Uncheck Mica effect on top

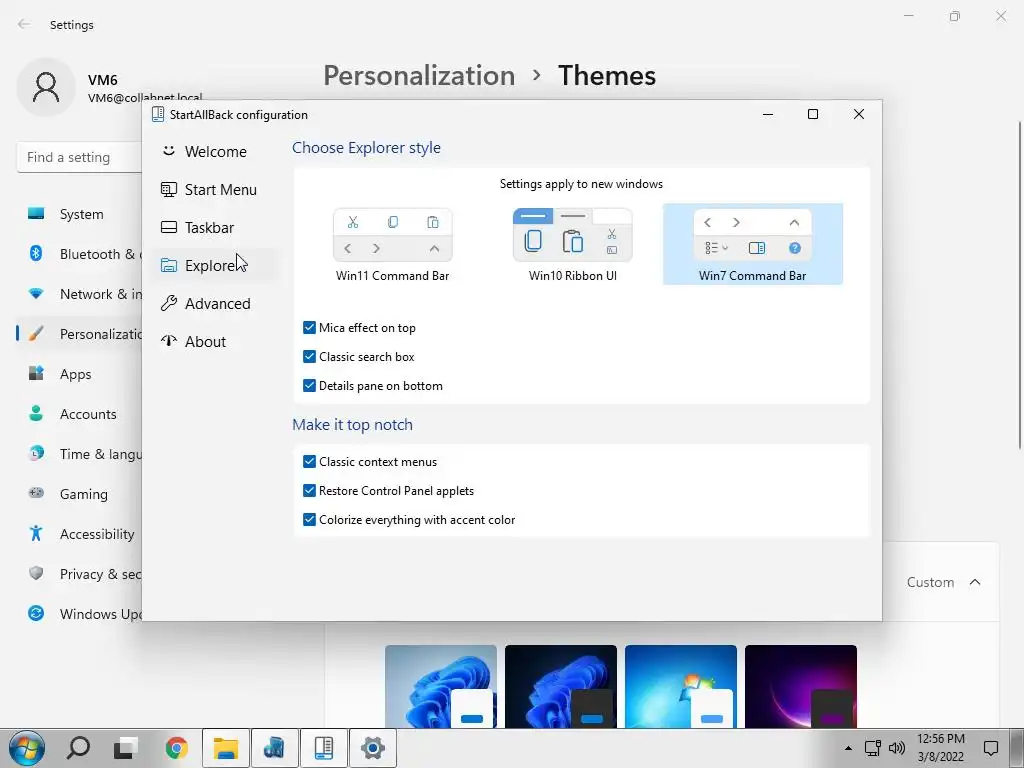pos(310,328)
